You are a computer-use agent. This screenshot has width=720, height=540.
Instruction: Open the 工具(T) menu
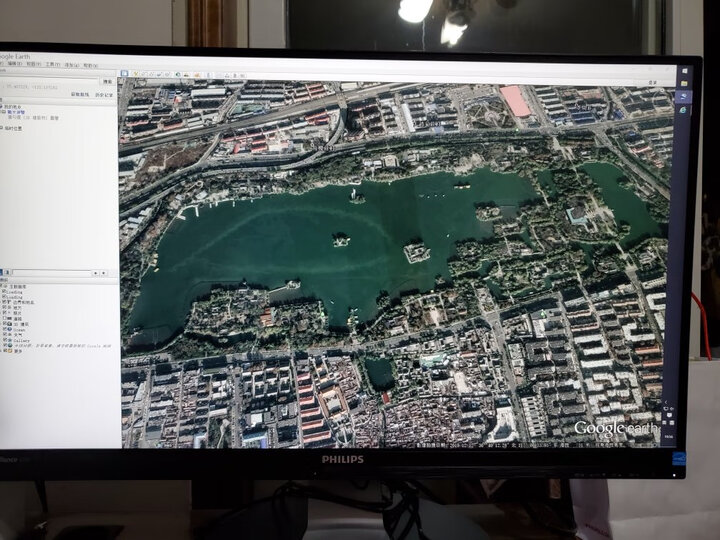coord(53,65)
